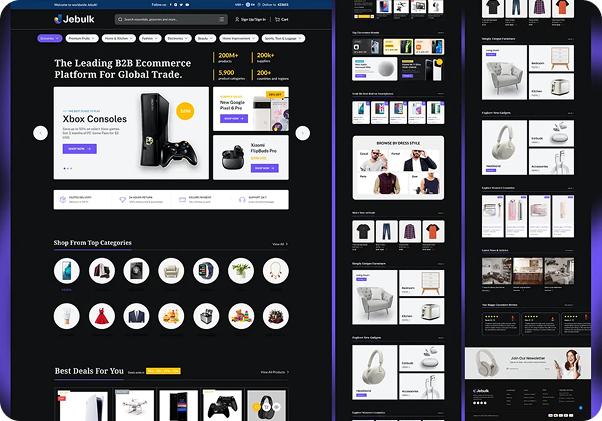The height and width of the screenshot is (421, 602).
Task: Select the men's suit category circle
Action: [x=136, y=316]
